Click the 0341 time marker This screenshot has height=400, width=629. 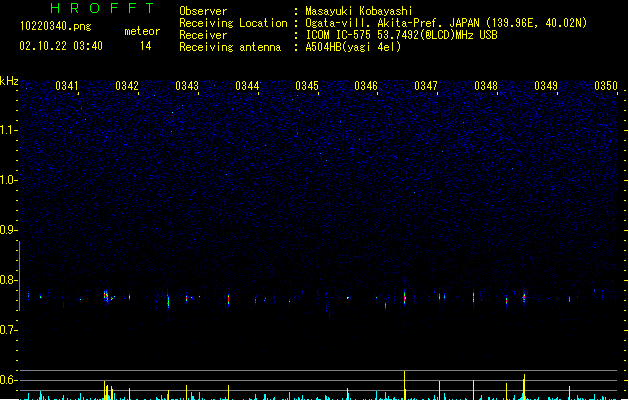[x=67, y=86]
